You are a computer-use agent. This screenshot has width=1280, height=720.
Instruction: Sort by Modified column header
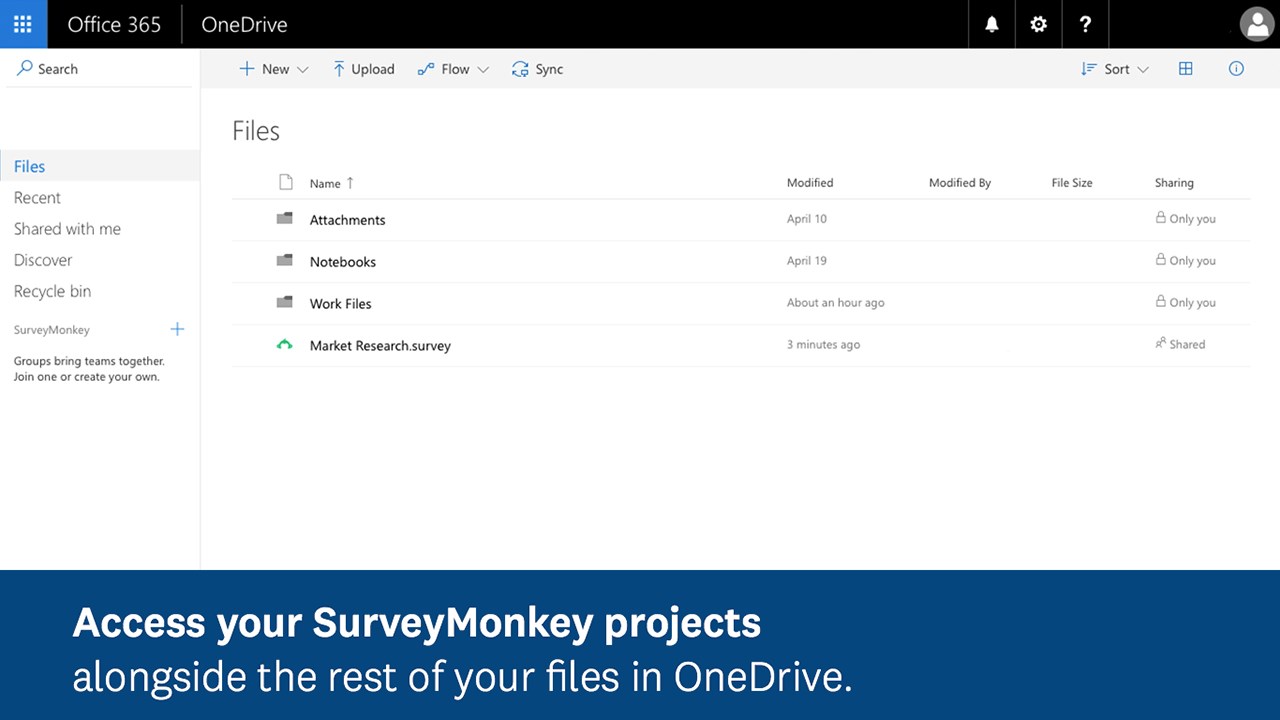tap(810, 183)
